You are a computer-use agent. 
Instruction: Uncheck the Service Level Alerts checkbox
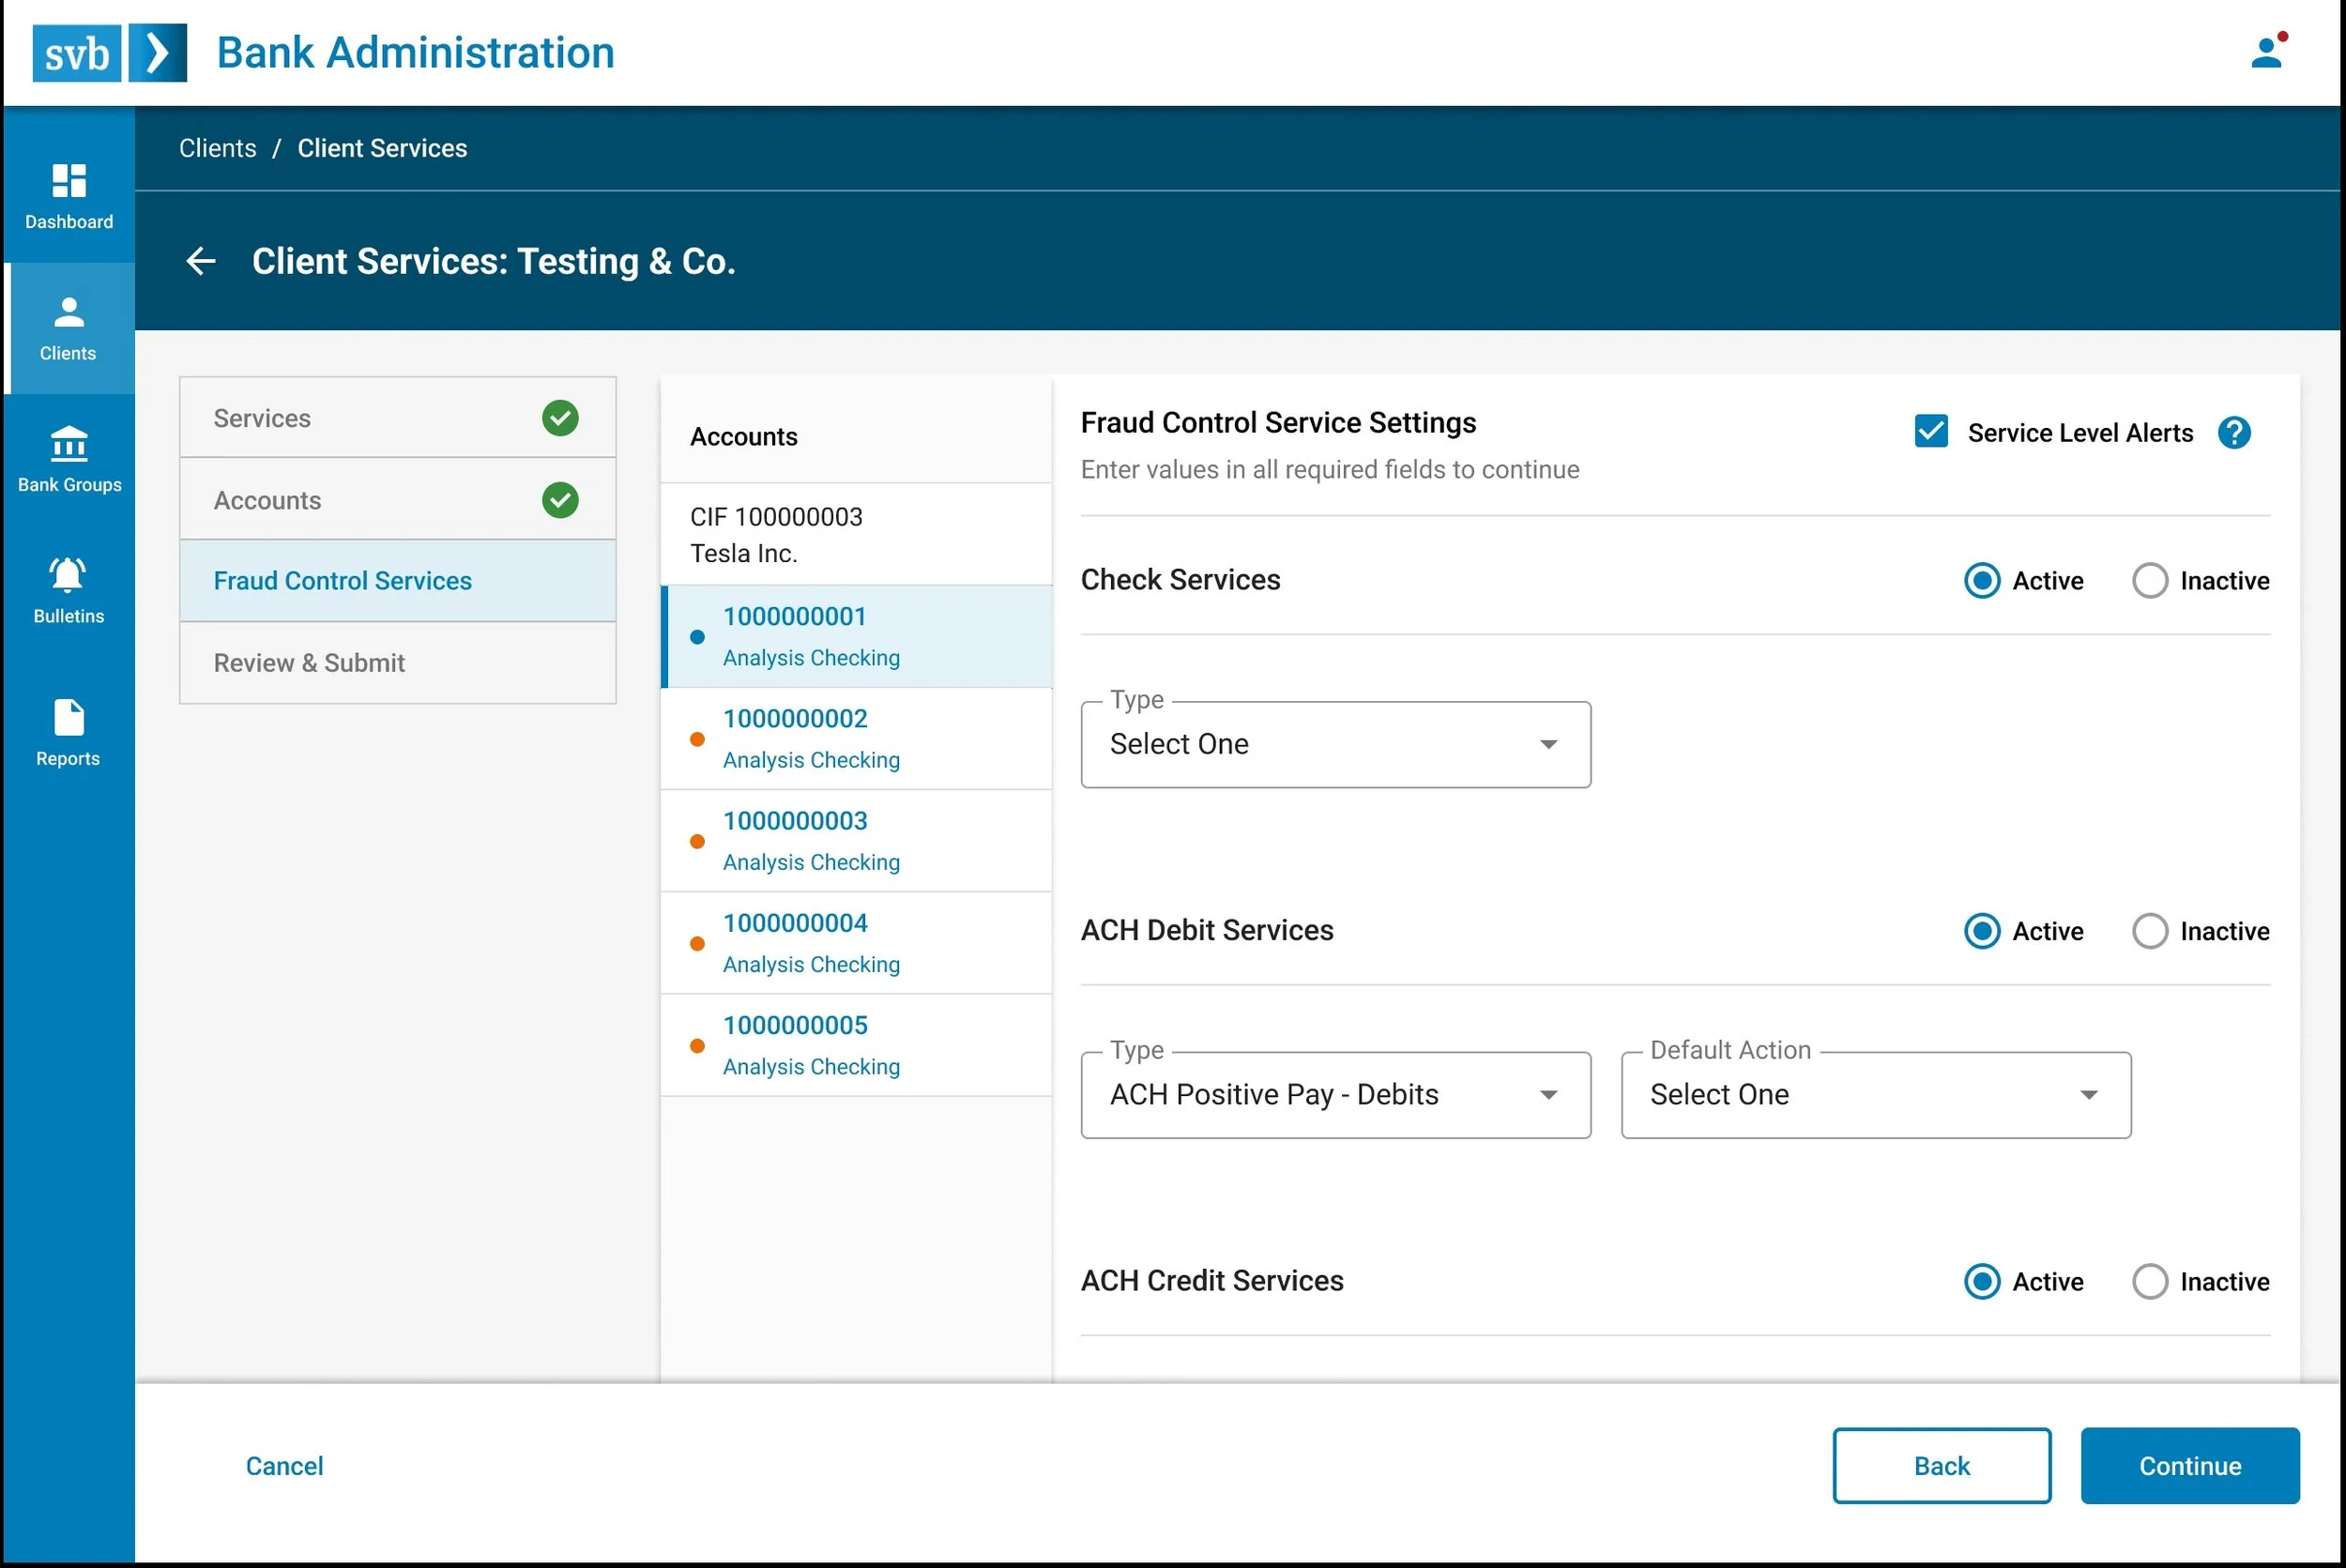[1930, 432]
